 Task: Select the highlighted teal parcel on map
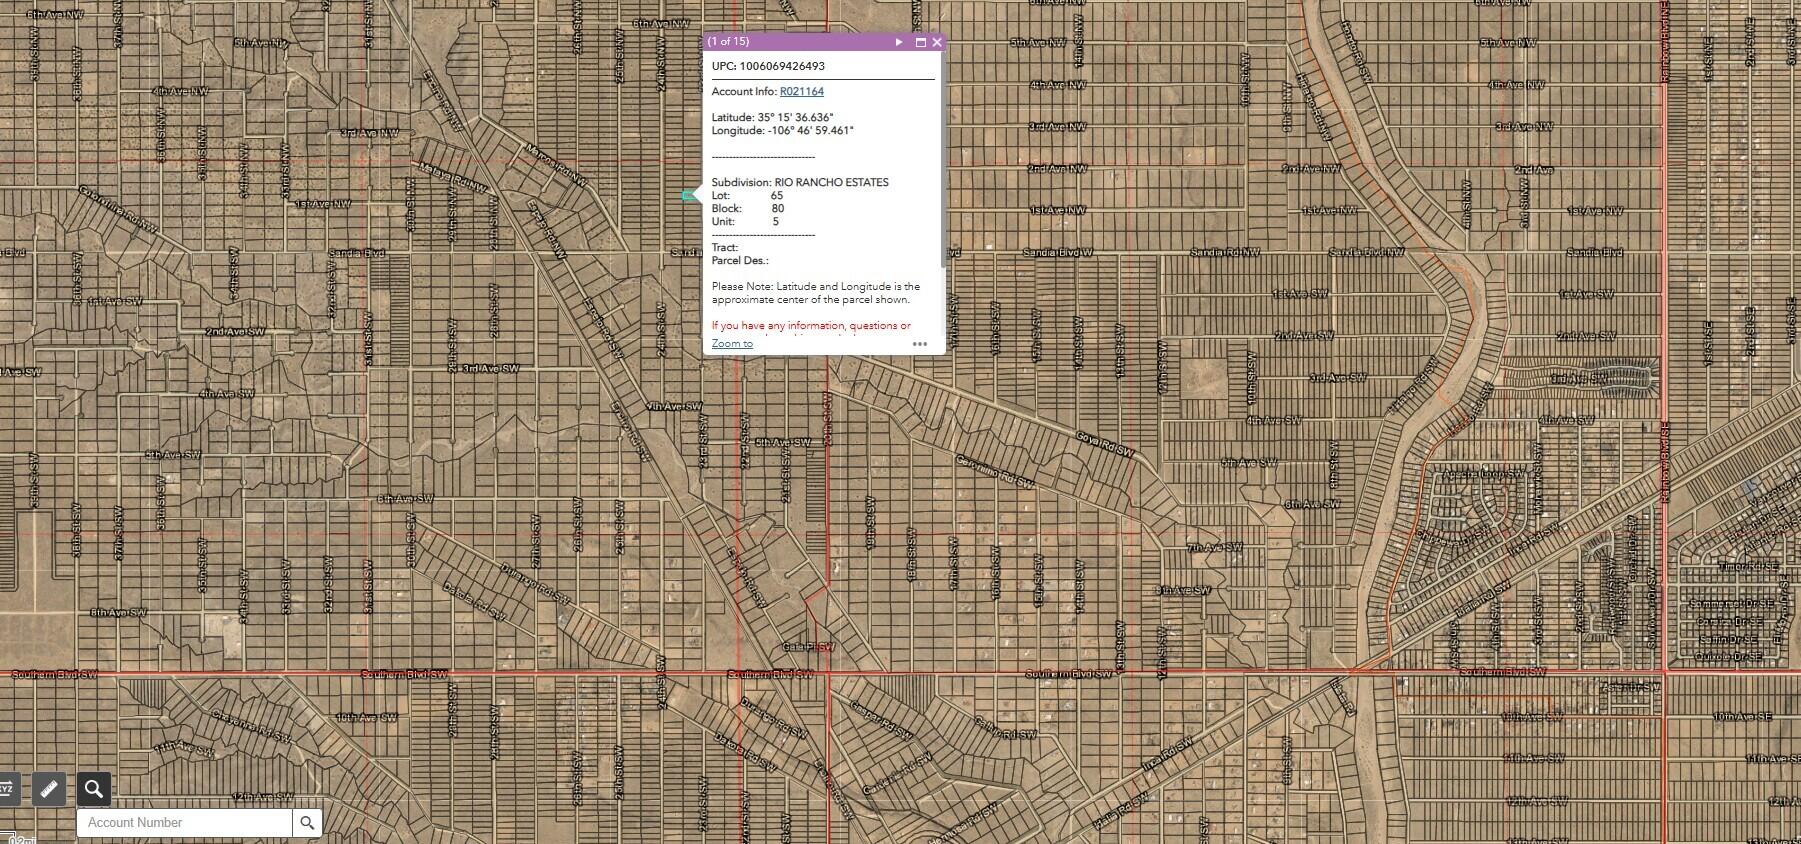click(x=688, y=195)
